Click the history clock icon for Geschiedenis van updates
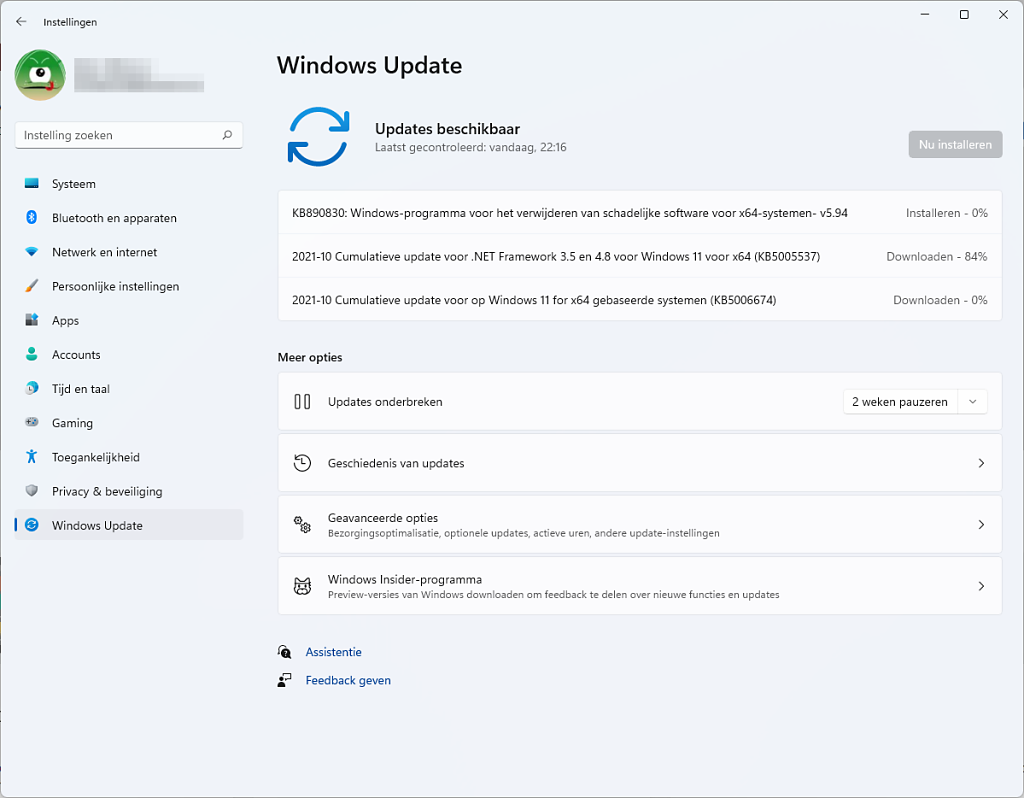 click(x=302, y=463)
